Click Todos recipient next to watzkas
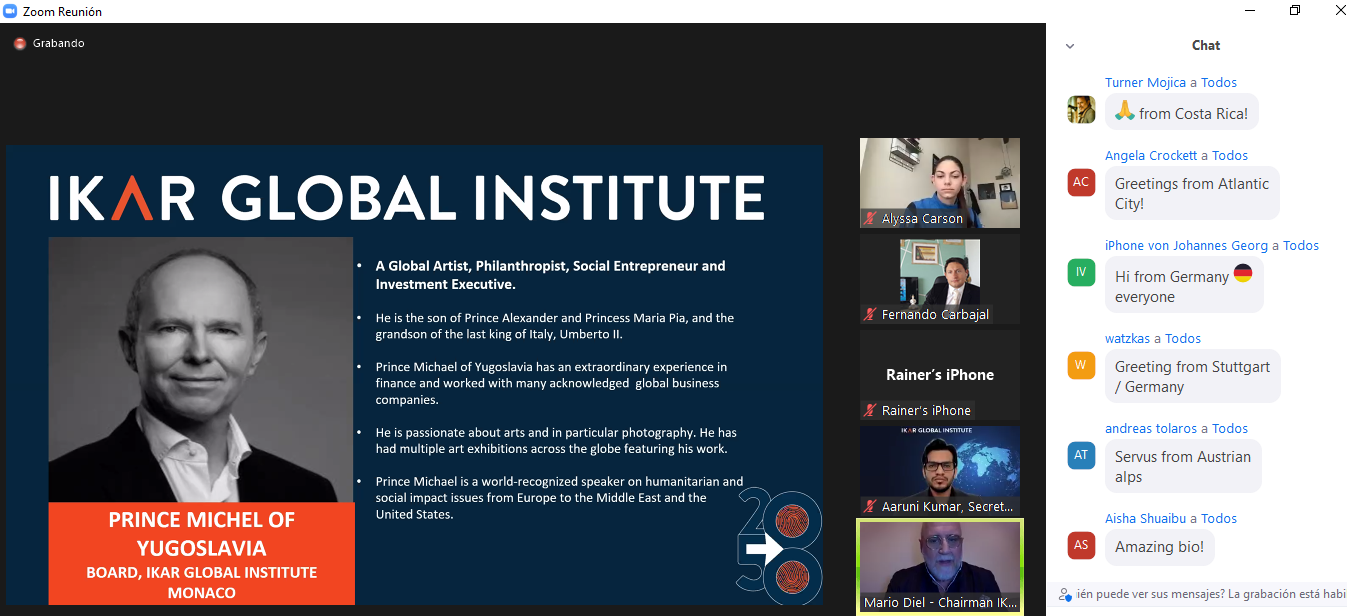 [1183, 339]
